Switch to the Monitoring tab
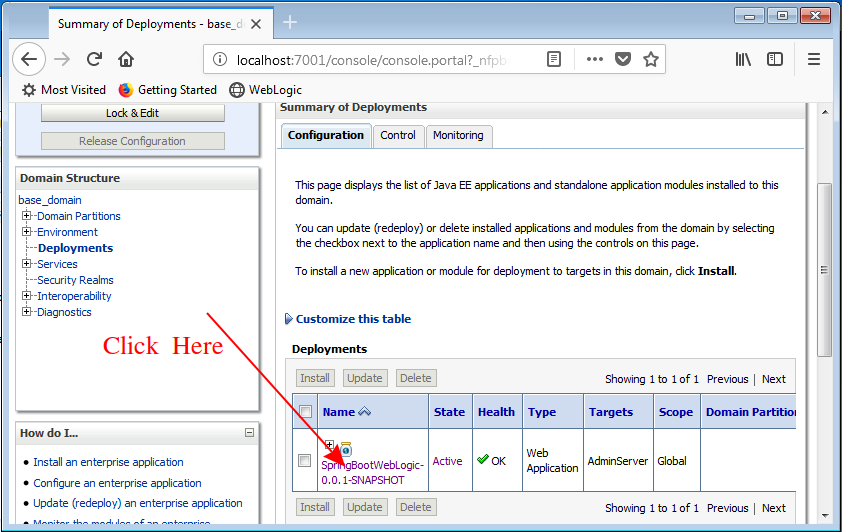The width and height of the screenshot is (842, 532). point(458,136)
